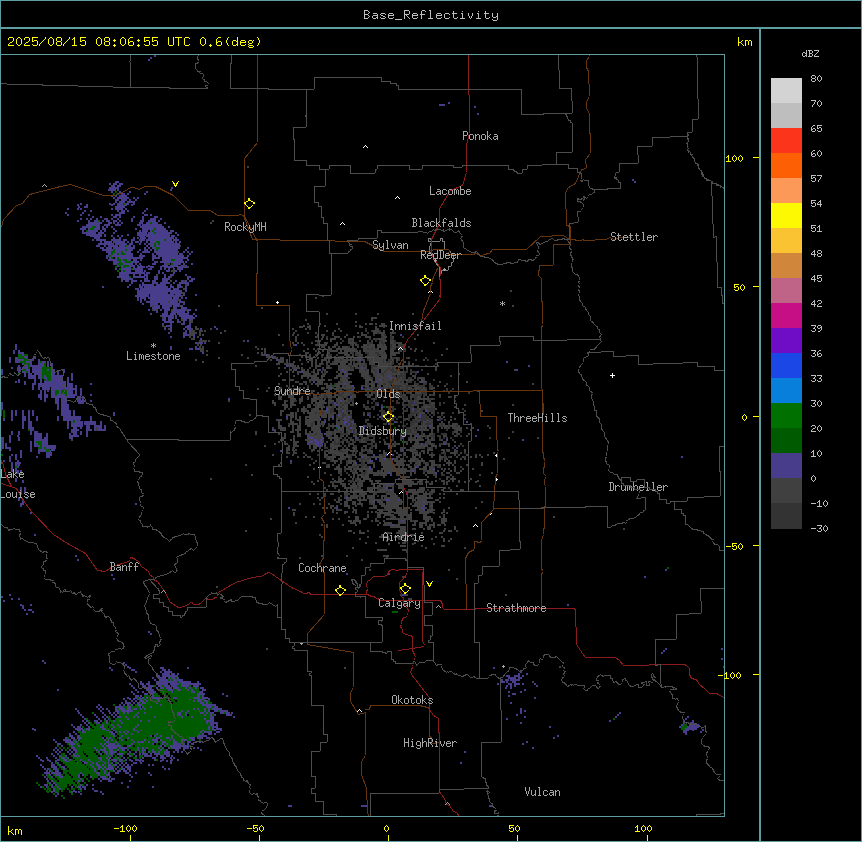Click the km unit label at top right

pos(744,42)
